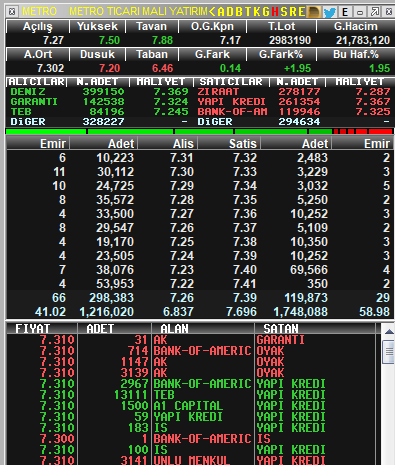The image size is (395, 465).
Task: Click the Açılış column header
Action: 38,26
